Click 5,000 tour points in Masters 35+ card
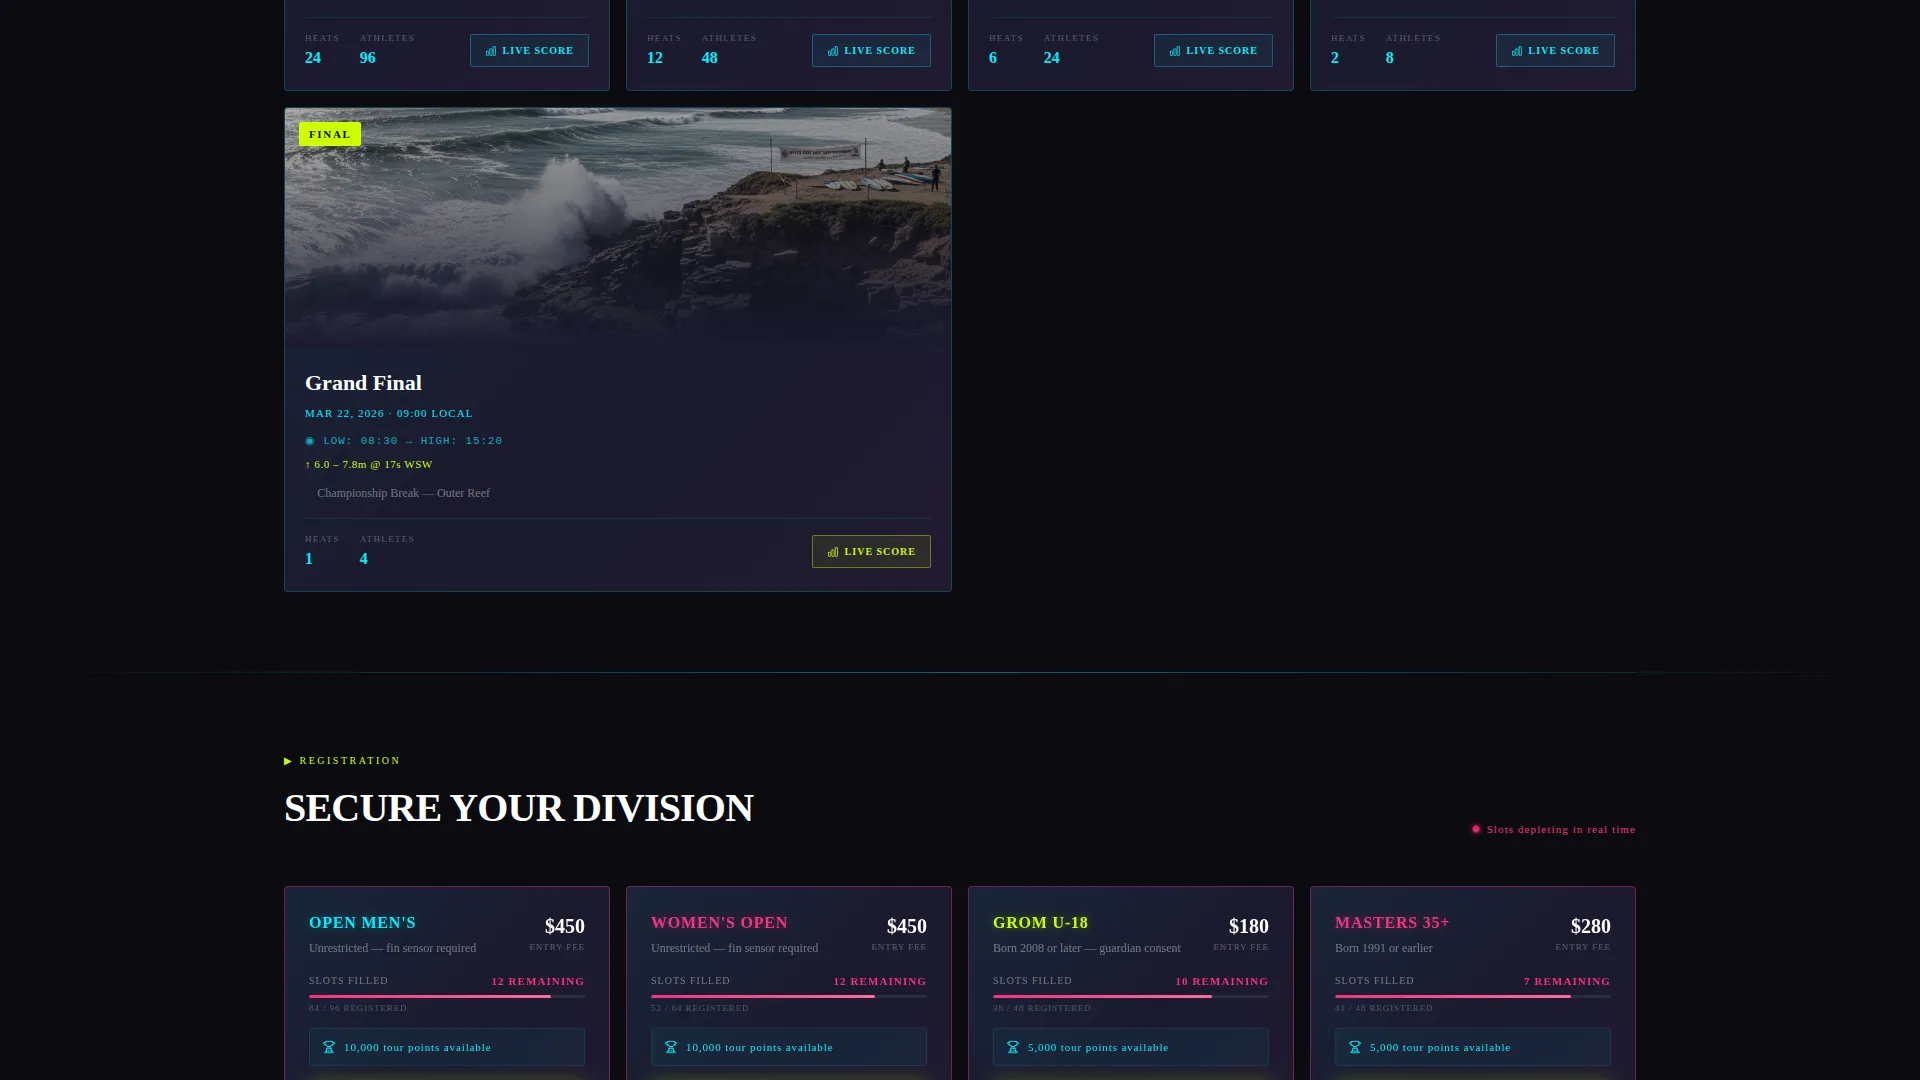Viewport: 1920px width, 1080px height. [1440, 1047]
